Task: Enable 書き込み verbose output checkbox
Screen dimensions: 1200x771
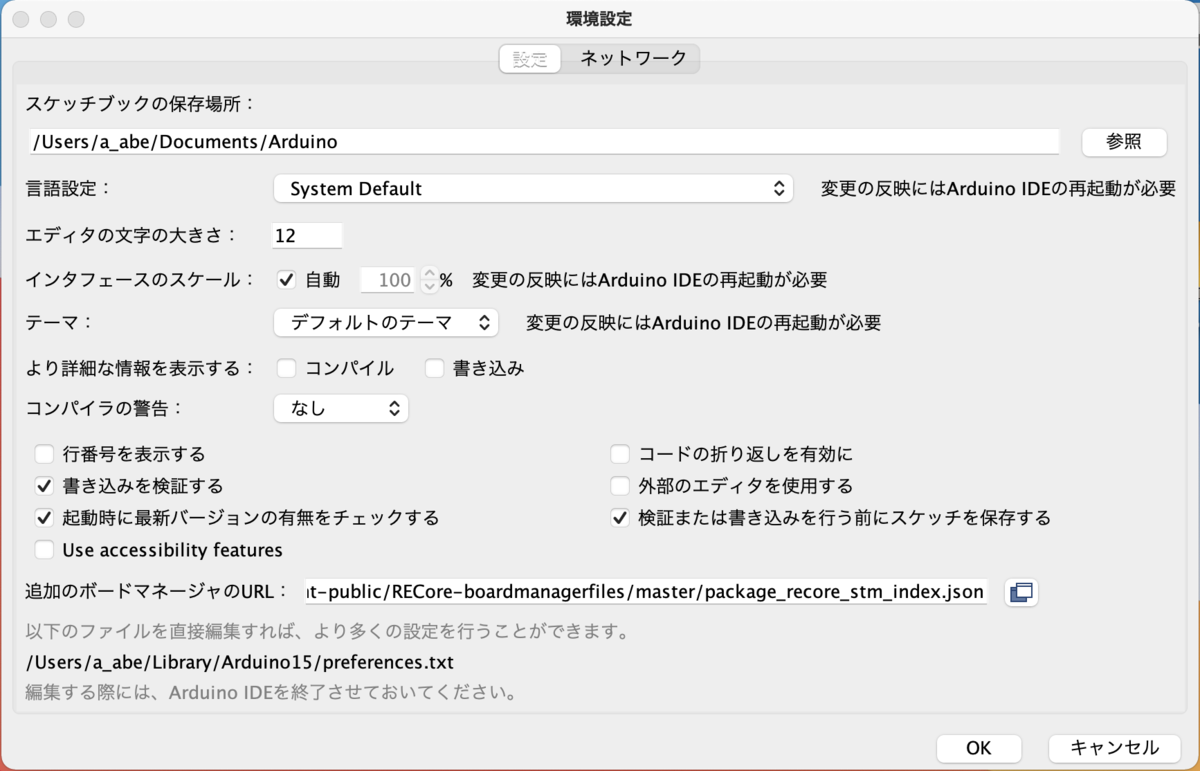Action: pos(434,368)
